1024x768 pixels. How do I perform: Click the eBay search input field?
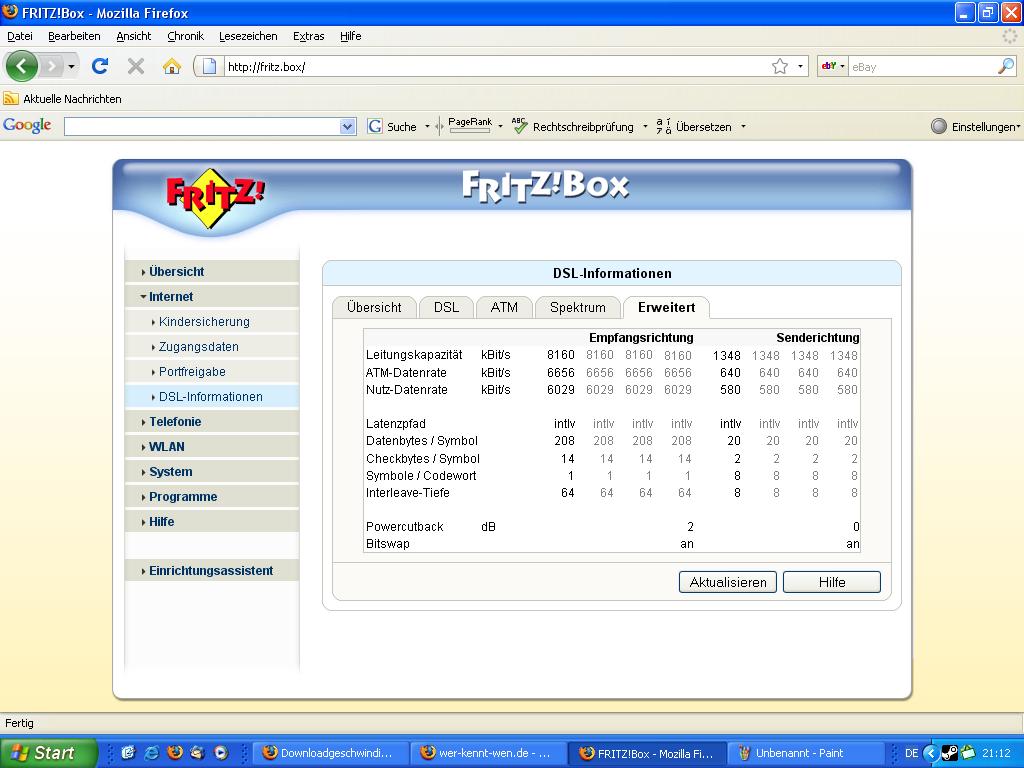click(922, 66)
